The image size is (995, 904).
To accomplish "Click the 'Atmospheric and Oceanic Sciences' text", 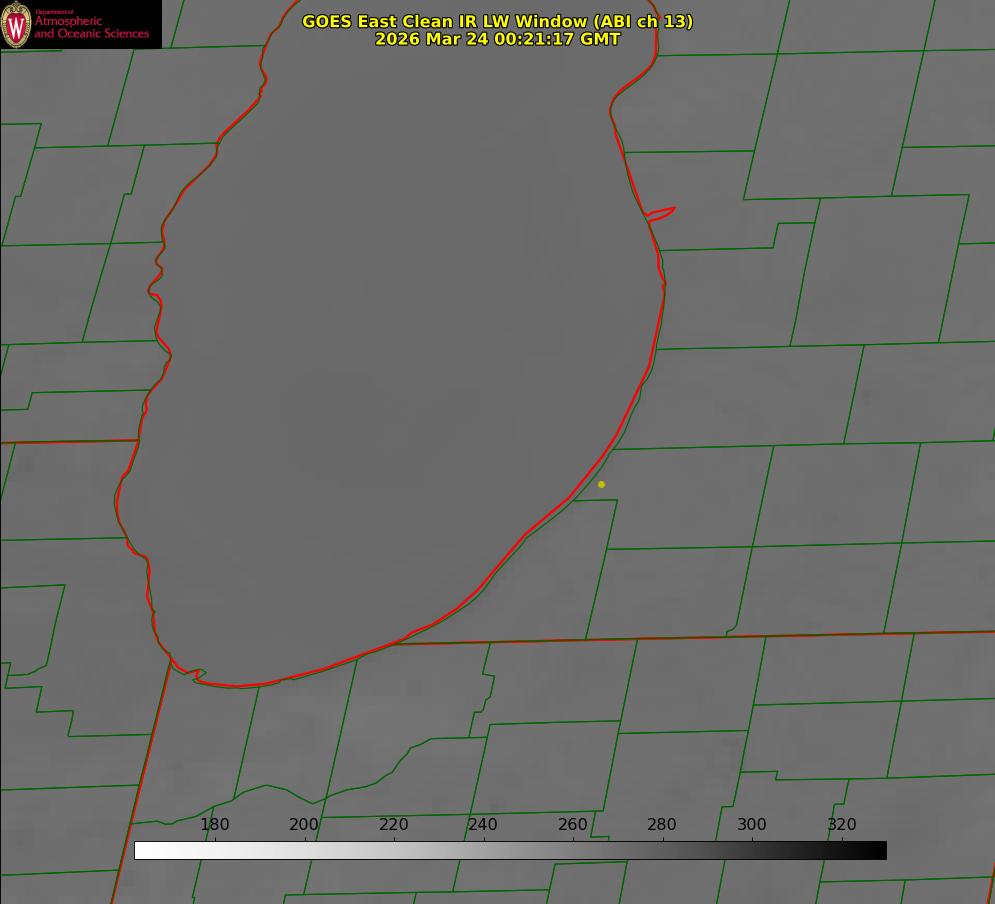I will [x=91, y=27].
